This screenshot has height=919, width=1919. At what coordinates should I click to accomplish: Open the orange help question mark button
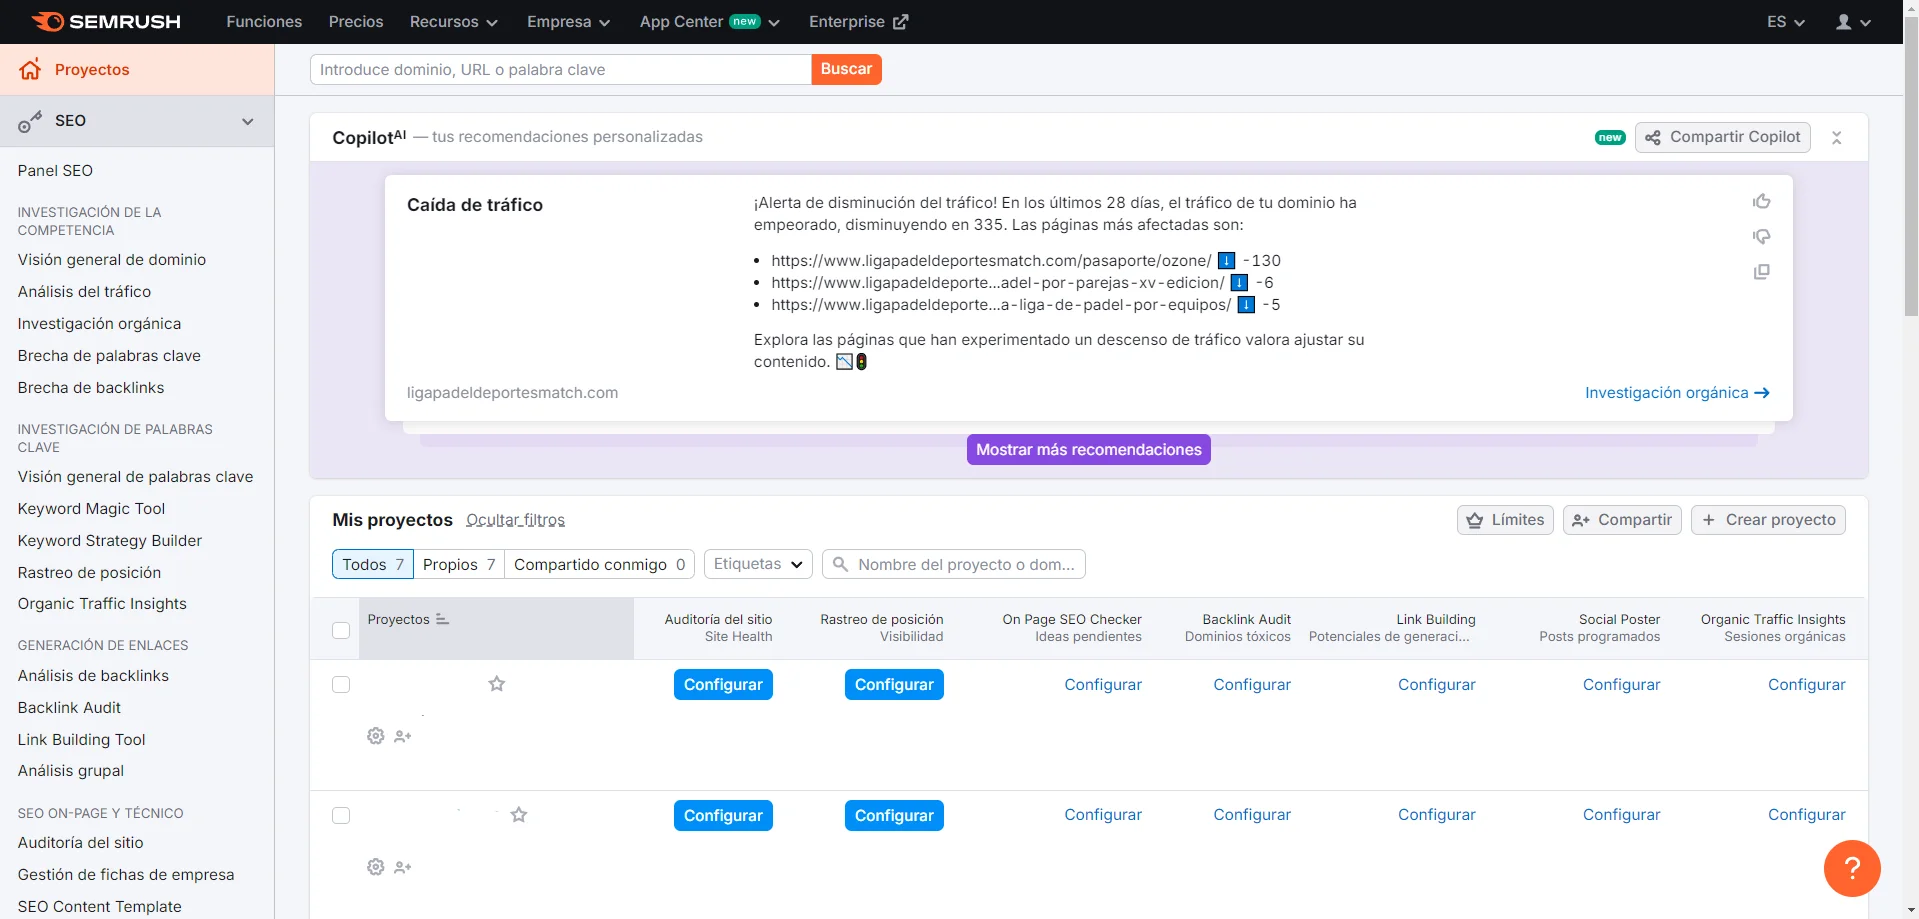click(x=1851, y=868)
